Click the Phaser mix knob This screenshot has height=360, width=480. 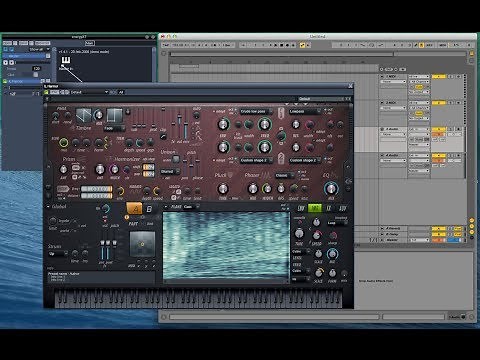pyautogui.click(x=253, y=189)
